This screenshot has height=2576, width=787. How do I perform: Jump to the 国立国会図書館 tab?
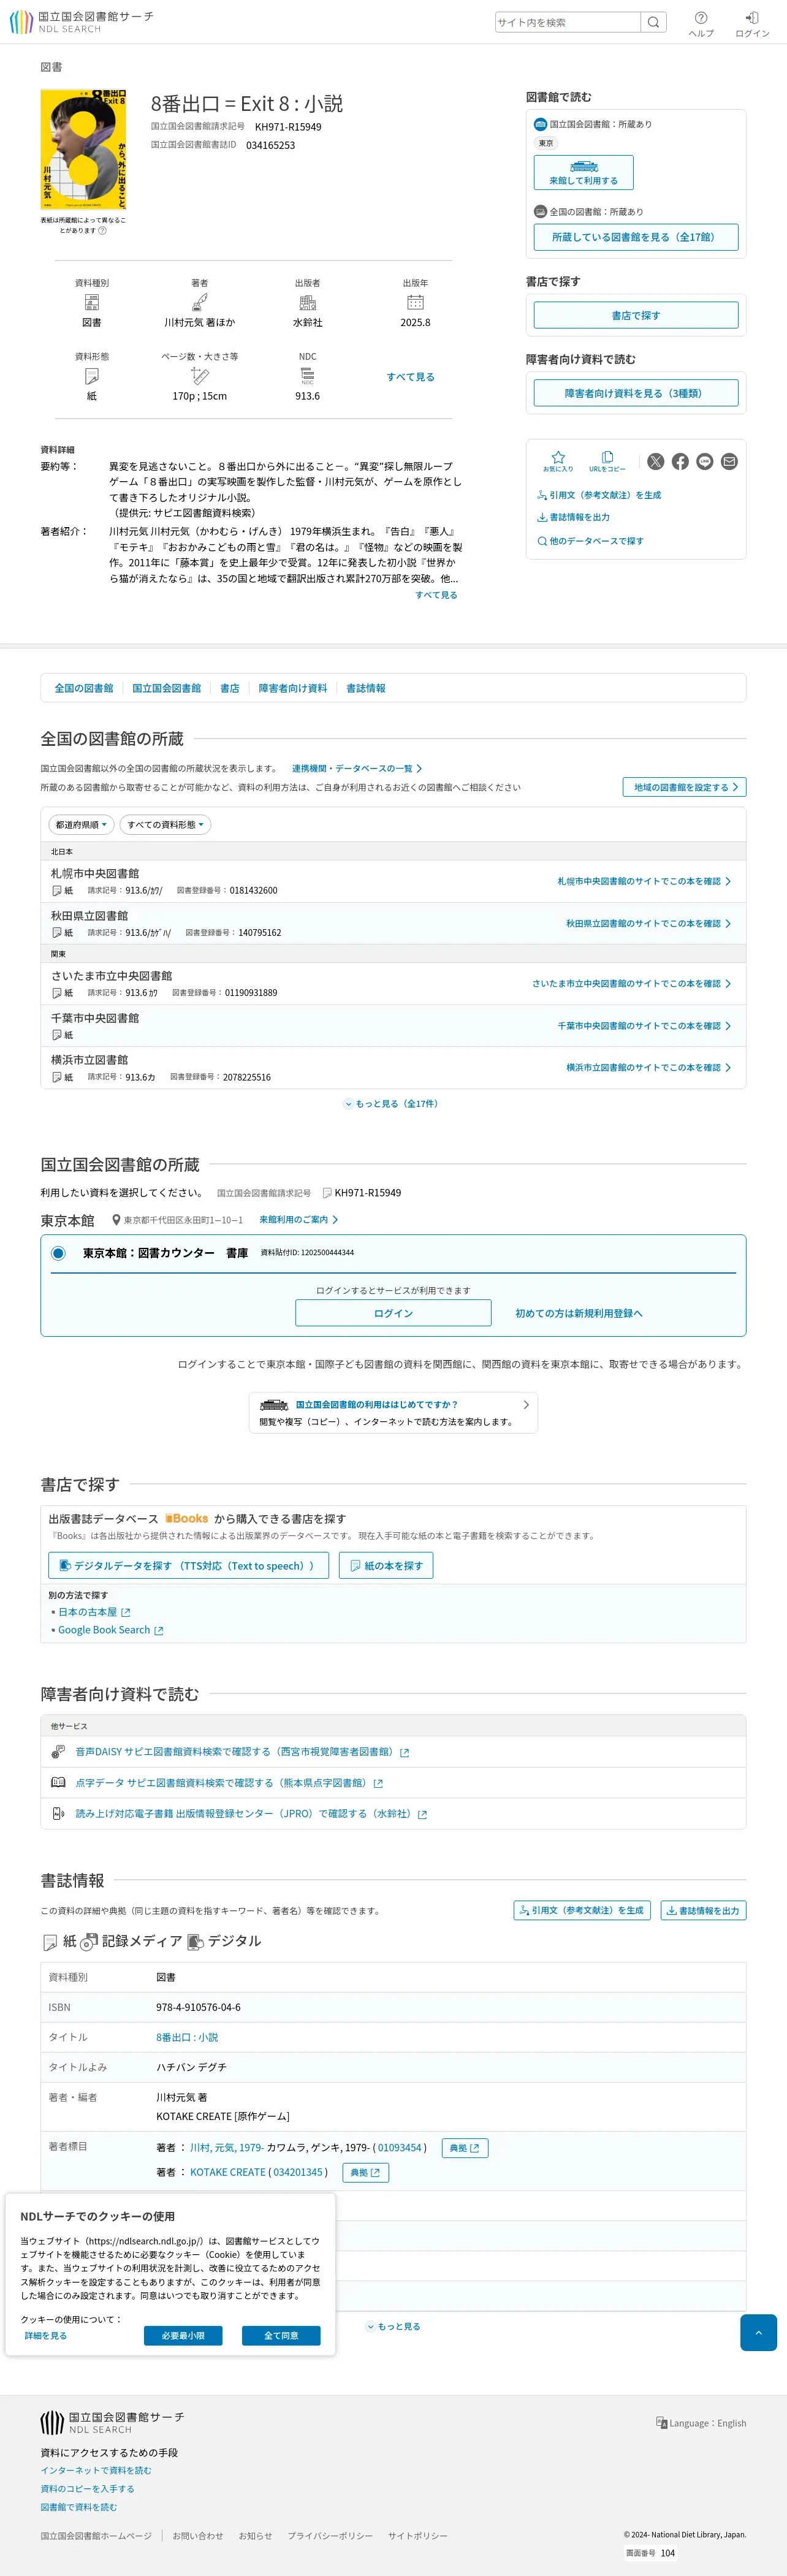click(x=167, y=688)
